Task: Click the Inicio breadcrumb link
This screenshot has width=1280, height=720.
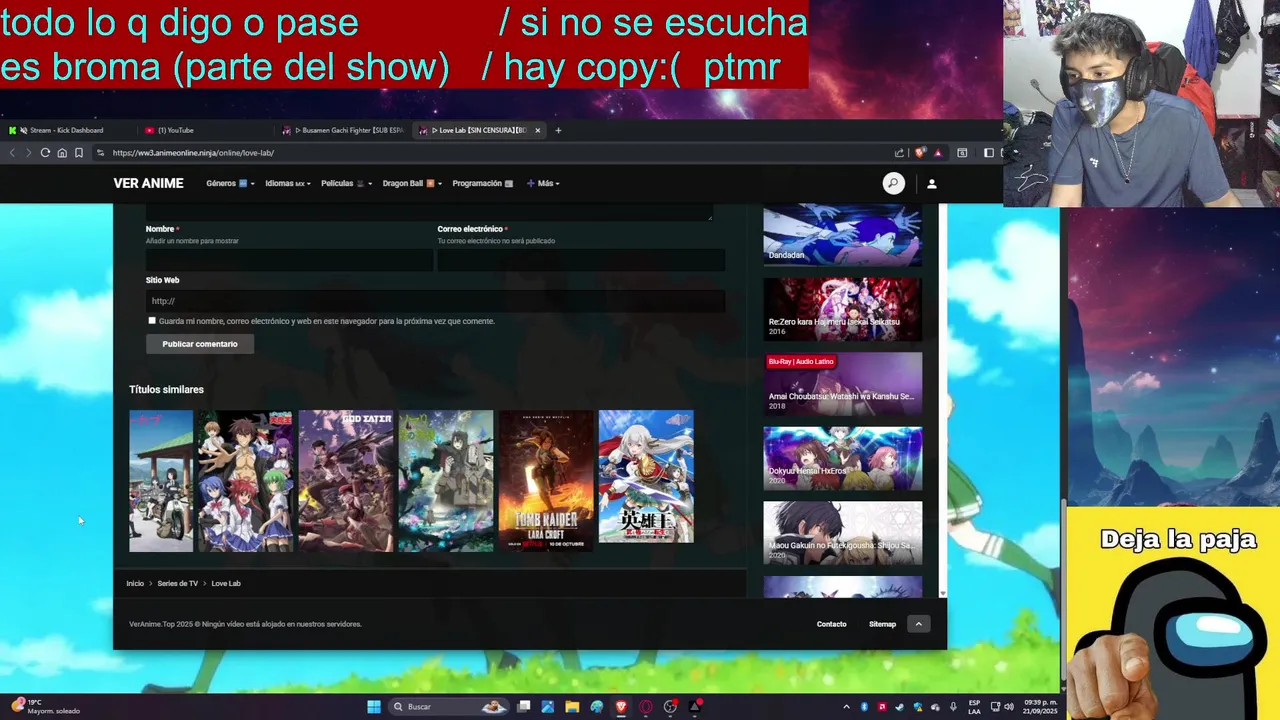Action: 135,584
